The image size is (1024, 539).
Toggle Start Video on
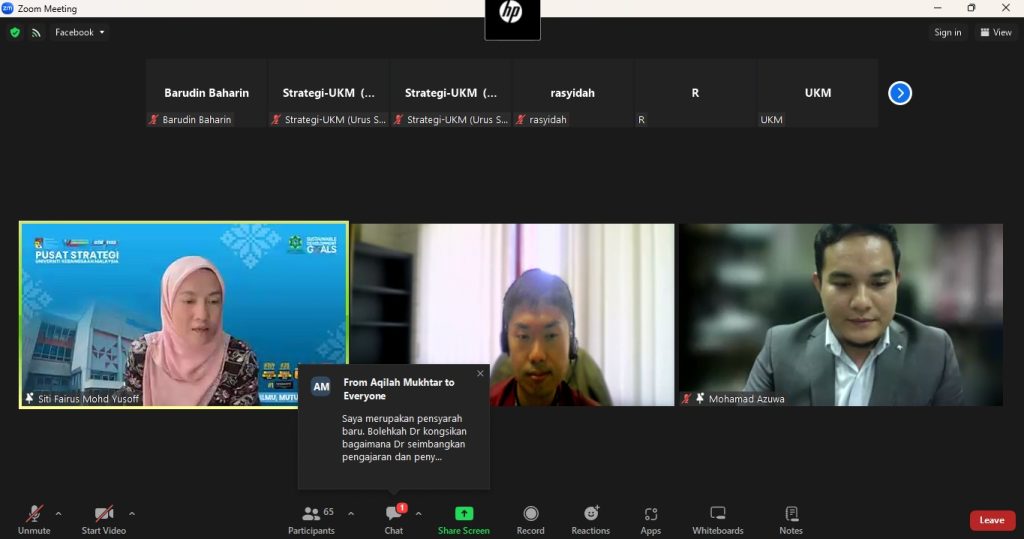[x=103, y=518]
